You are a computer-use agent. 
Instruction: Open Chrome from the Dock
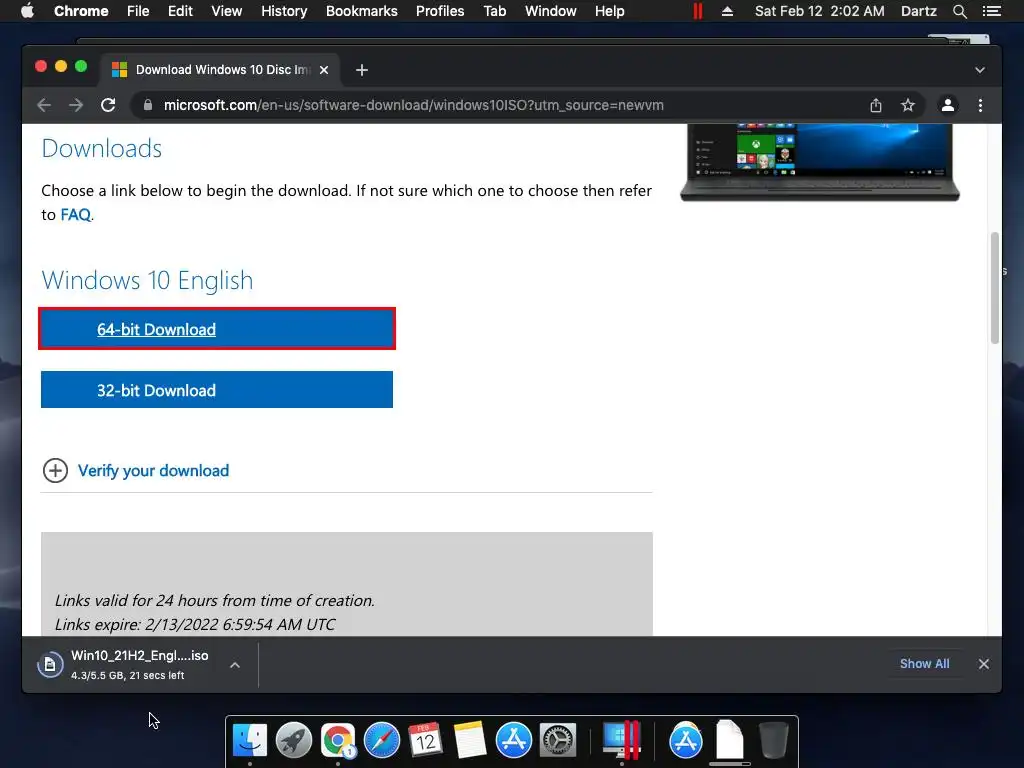pyautogui.click(x=338, y=741)
